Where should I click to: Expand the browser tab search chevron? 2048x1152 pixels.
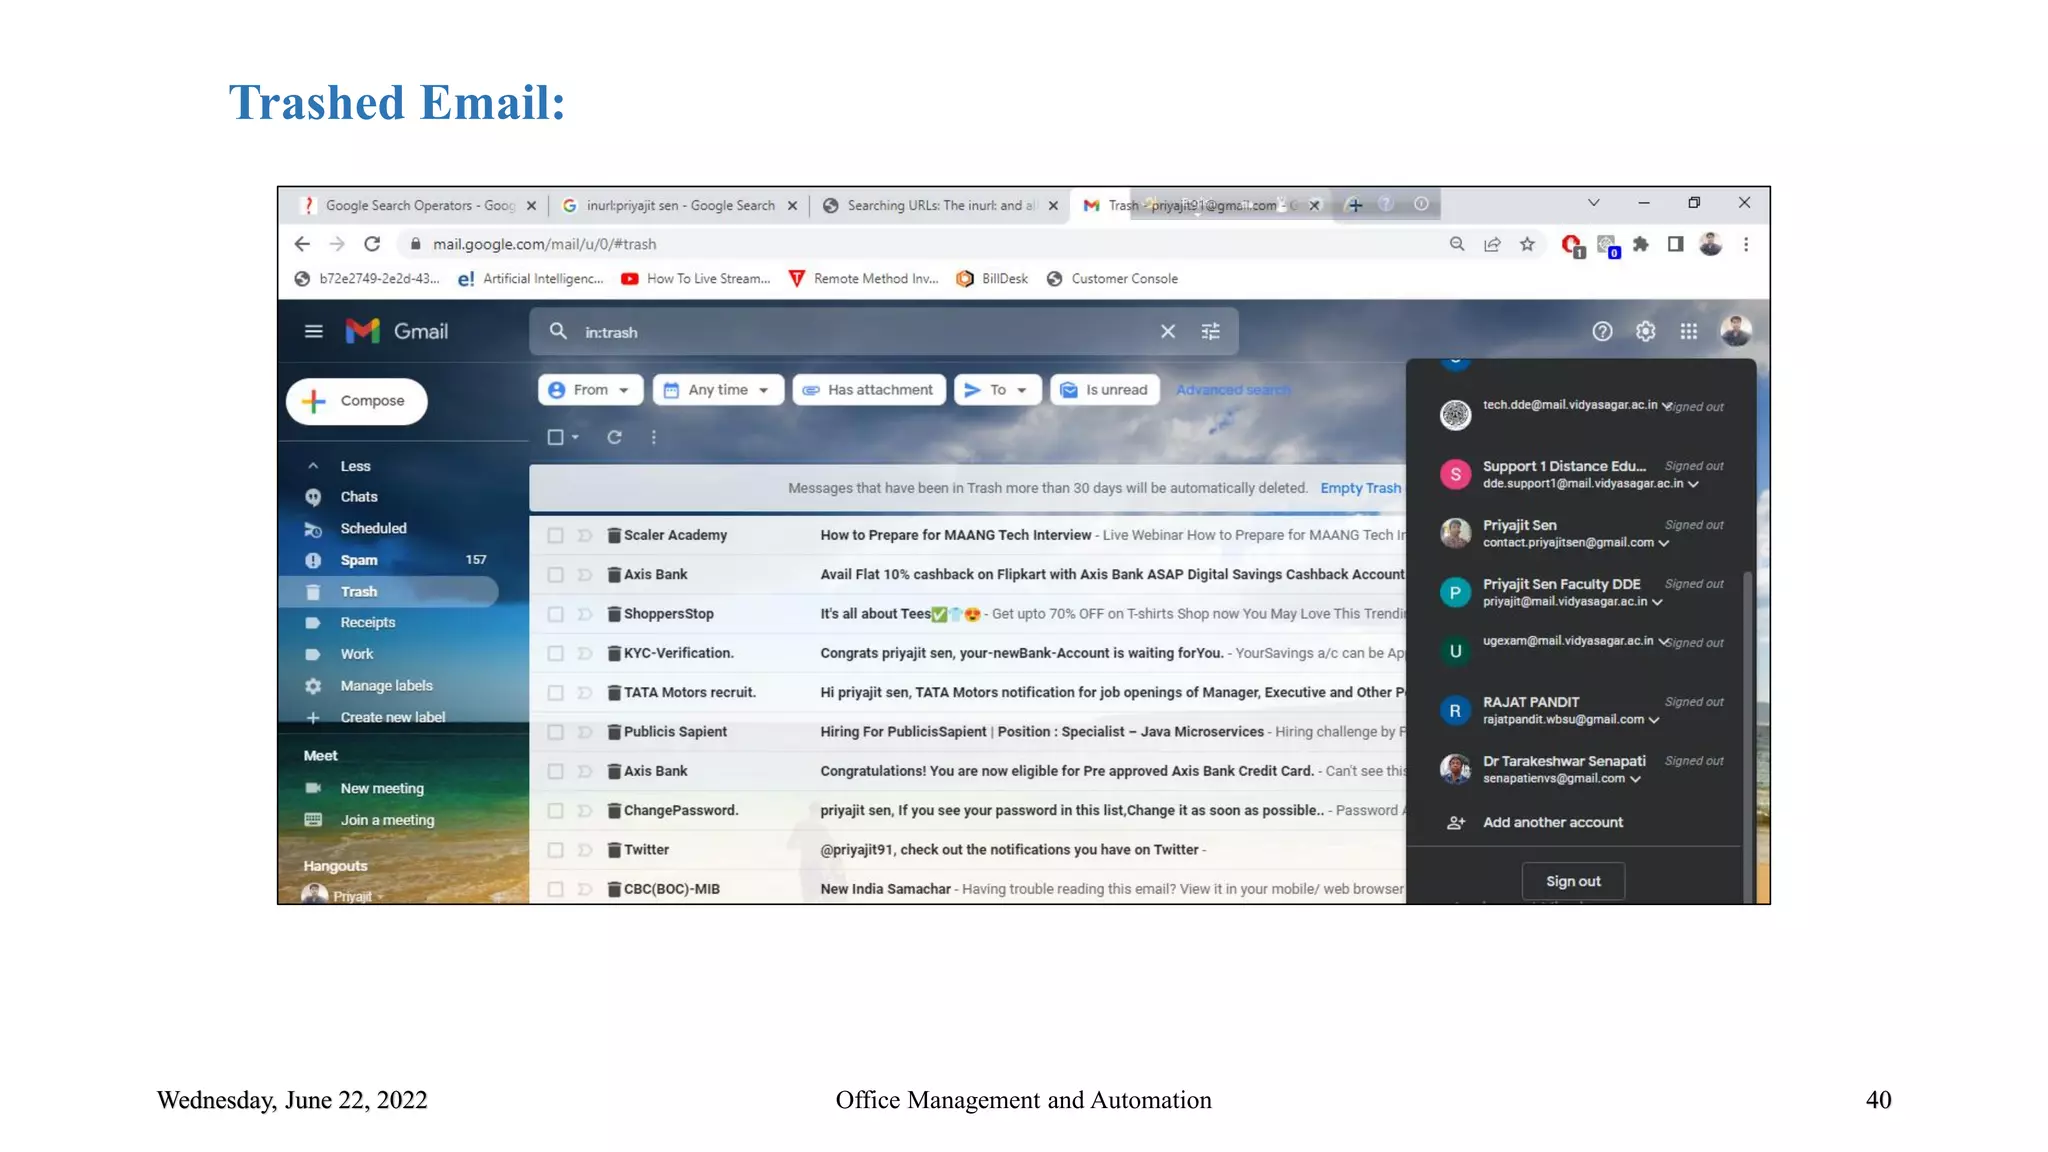pos(1594,203)
